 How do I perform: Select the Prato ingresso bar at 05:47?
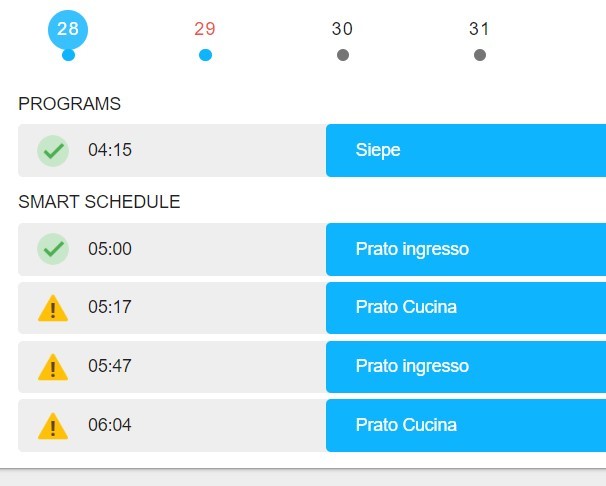point(466,367)
